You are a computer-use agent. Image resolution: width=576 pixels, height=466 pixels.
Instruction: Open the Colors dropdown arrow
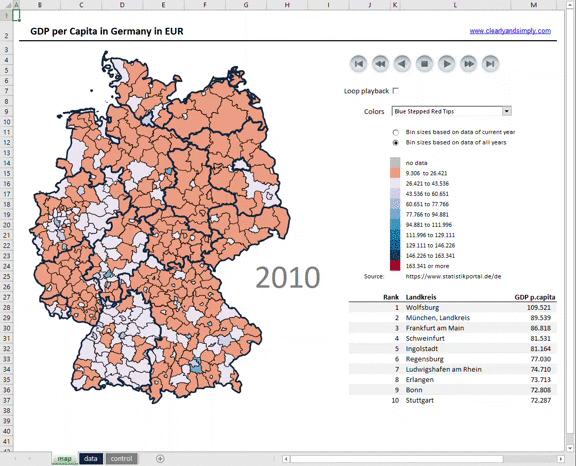click(507, 111)
